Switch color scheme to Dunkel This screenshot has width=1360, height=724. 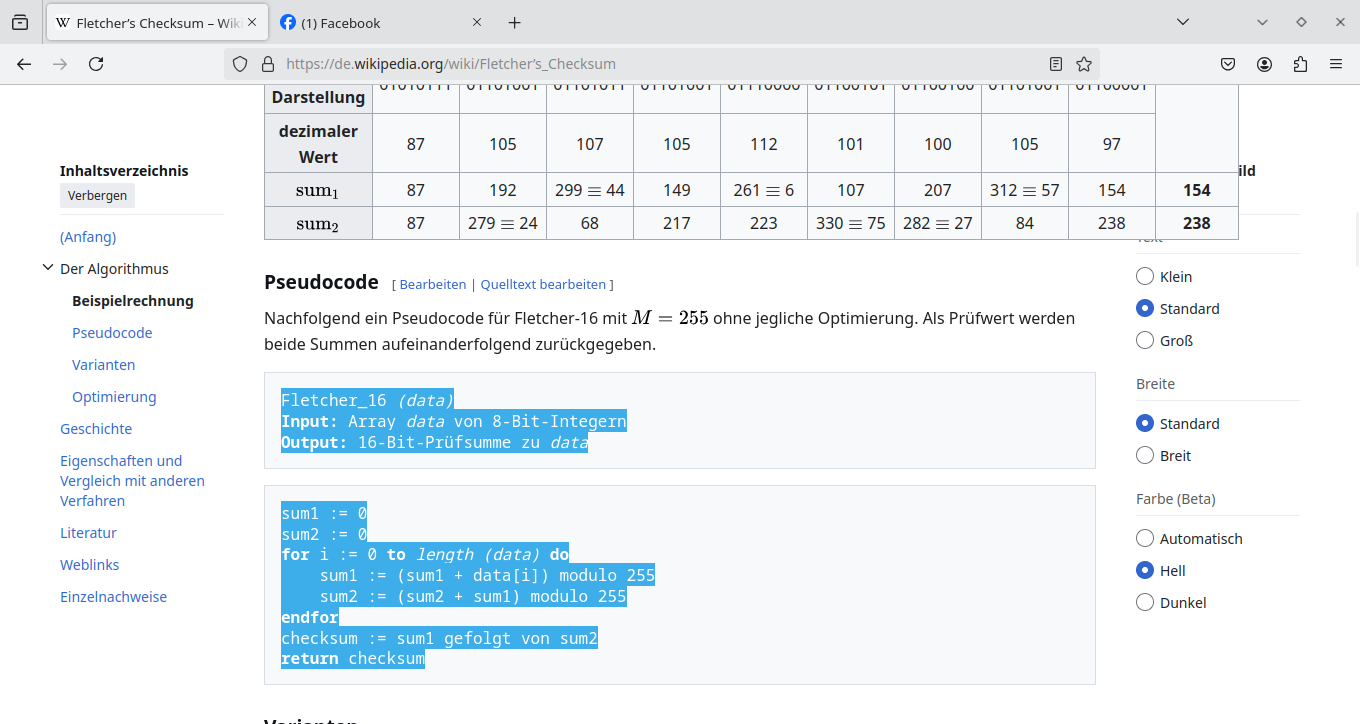(1144, 602)
